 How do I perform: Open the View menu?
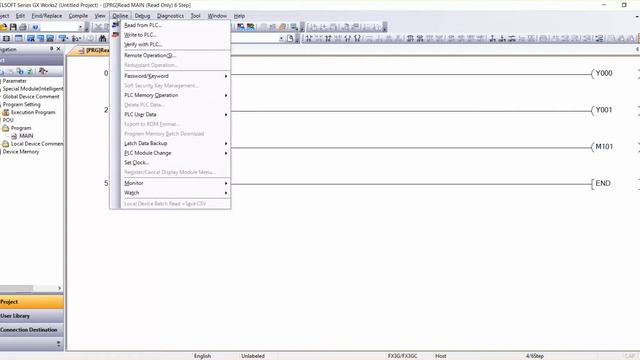(100, 16)
